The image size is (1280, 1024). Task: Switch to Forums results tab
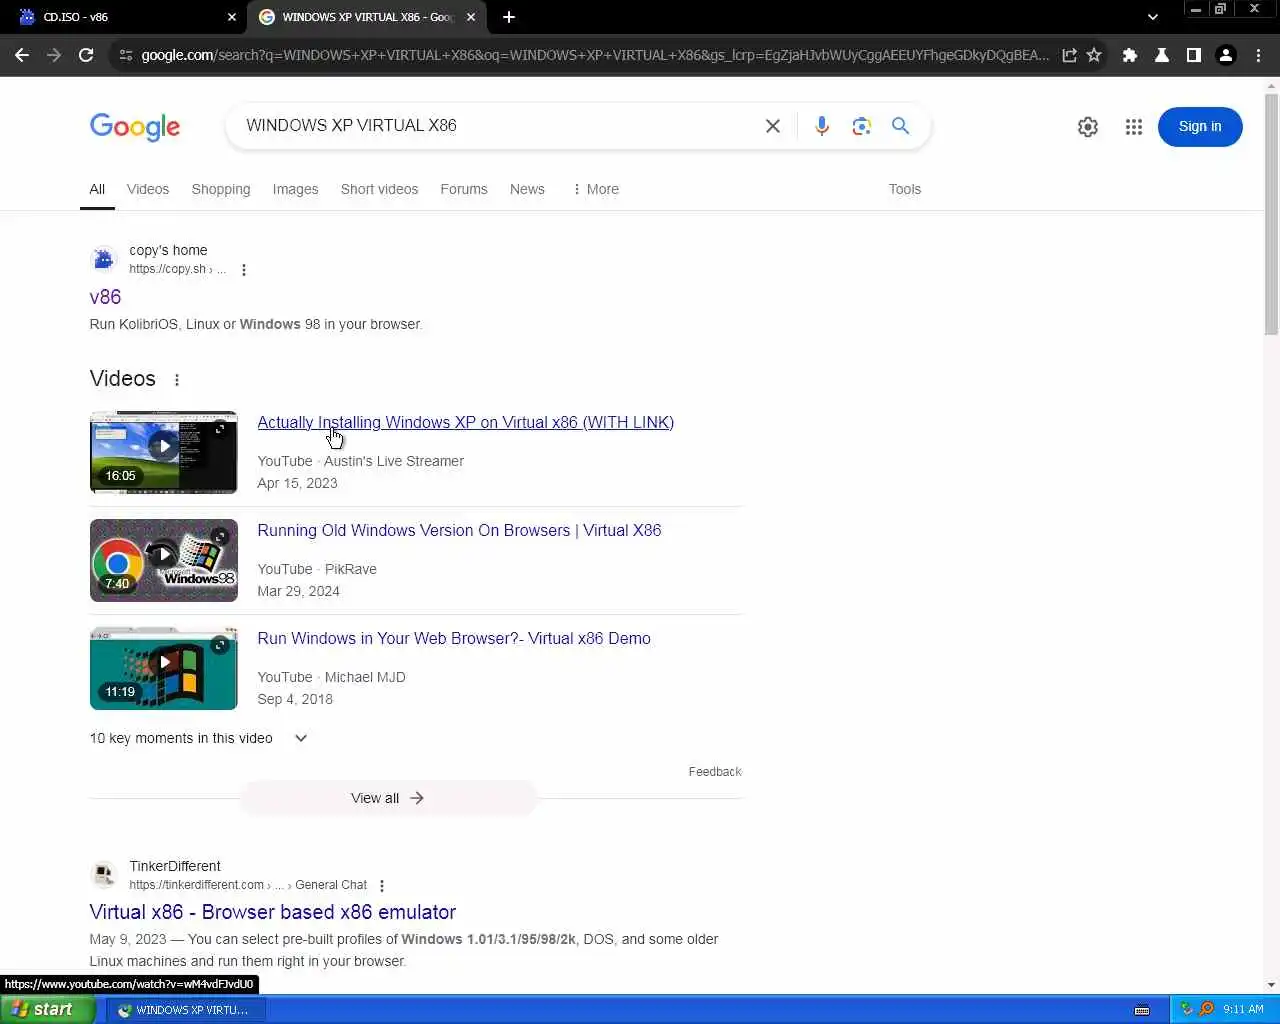pyautogui.click(x=464, y=189)
